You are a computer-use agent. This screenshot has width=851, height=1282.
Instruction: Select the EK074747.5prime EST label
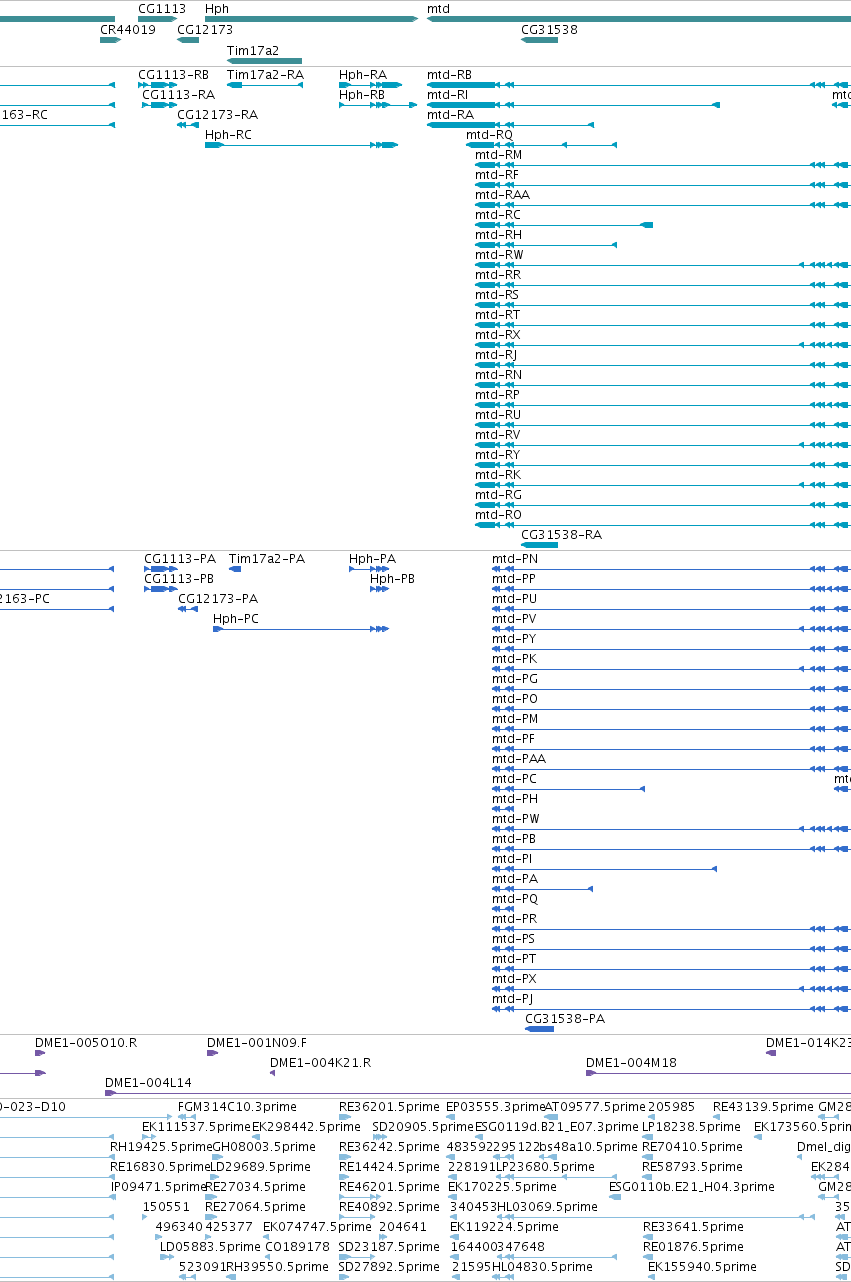317,1227
